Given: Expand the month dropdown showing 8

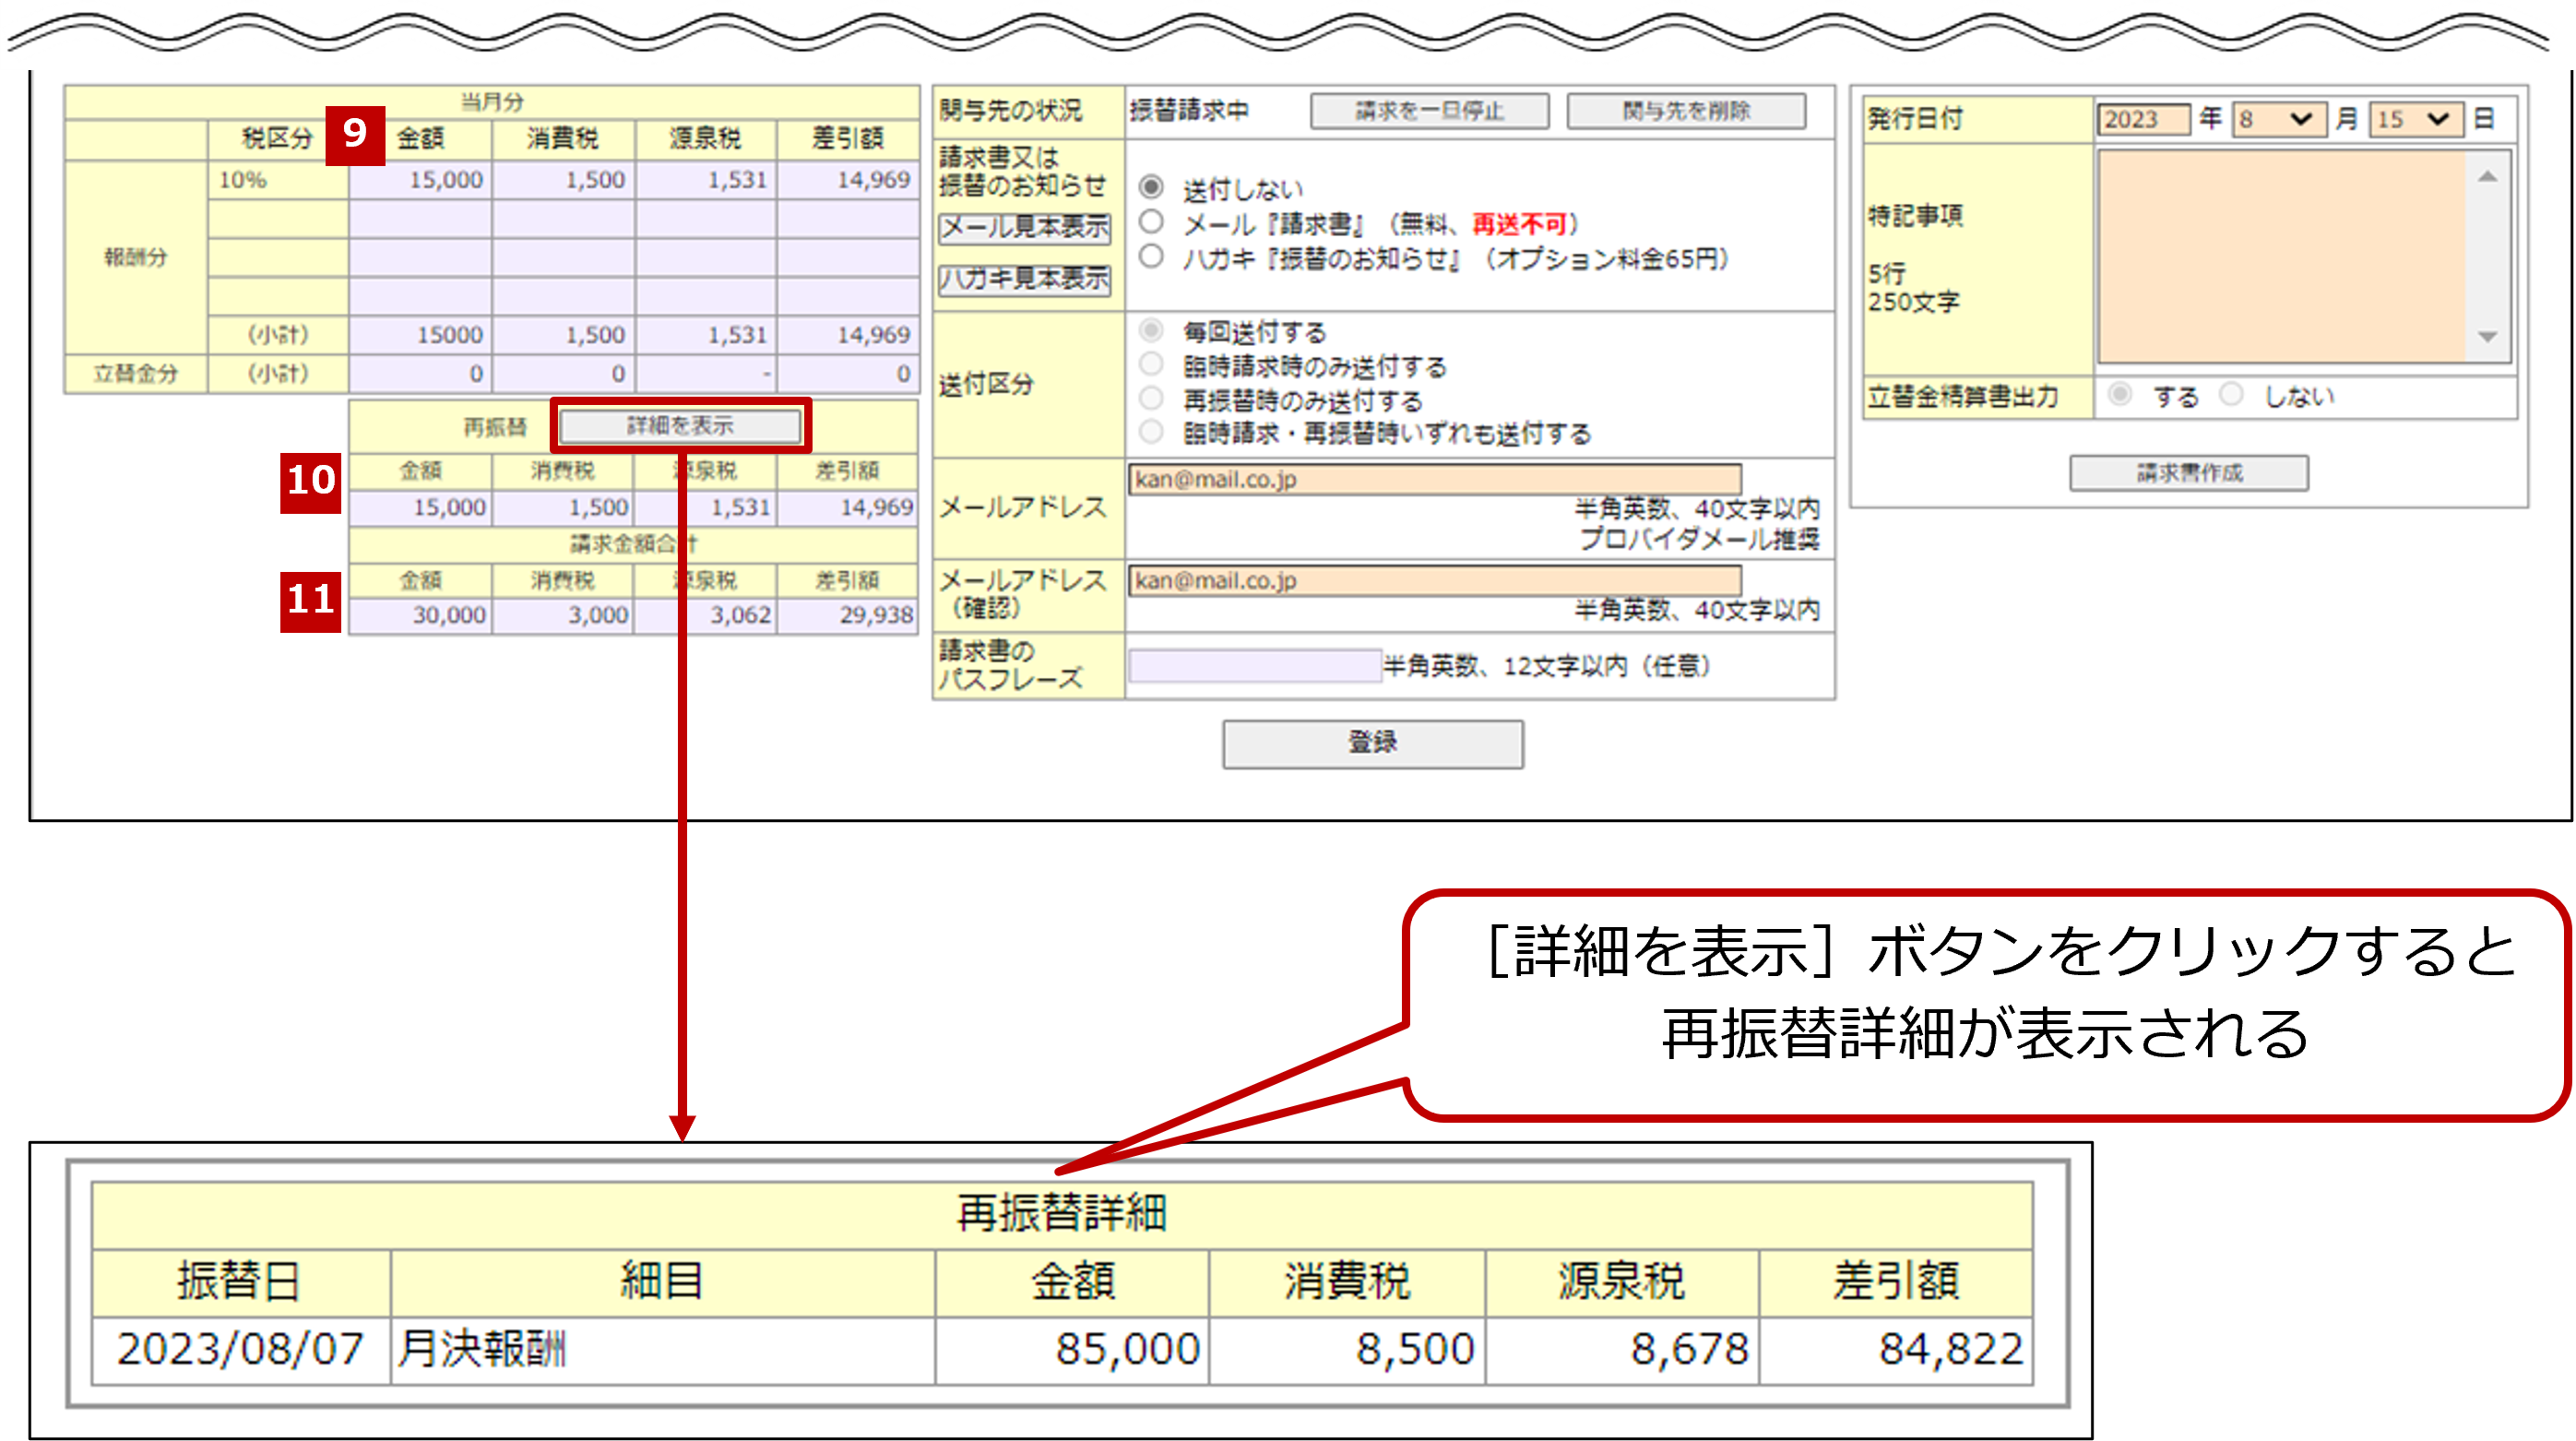Looking at the screenshot, I should click(x=2278, y=120).
